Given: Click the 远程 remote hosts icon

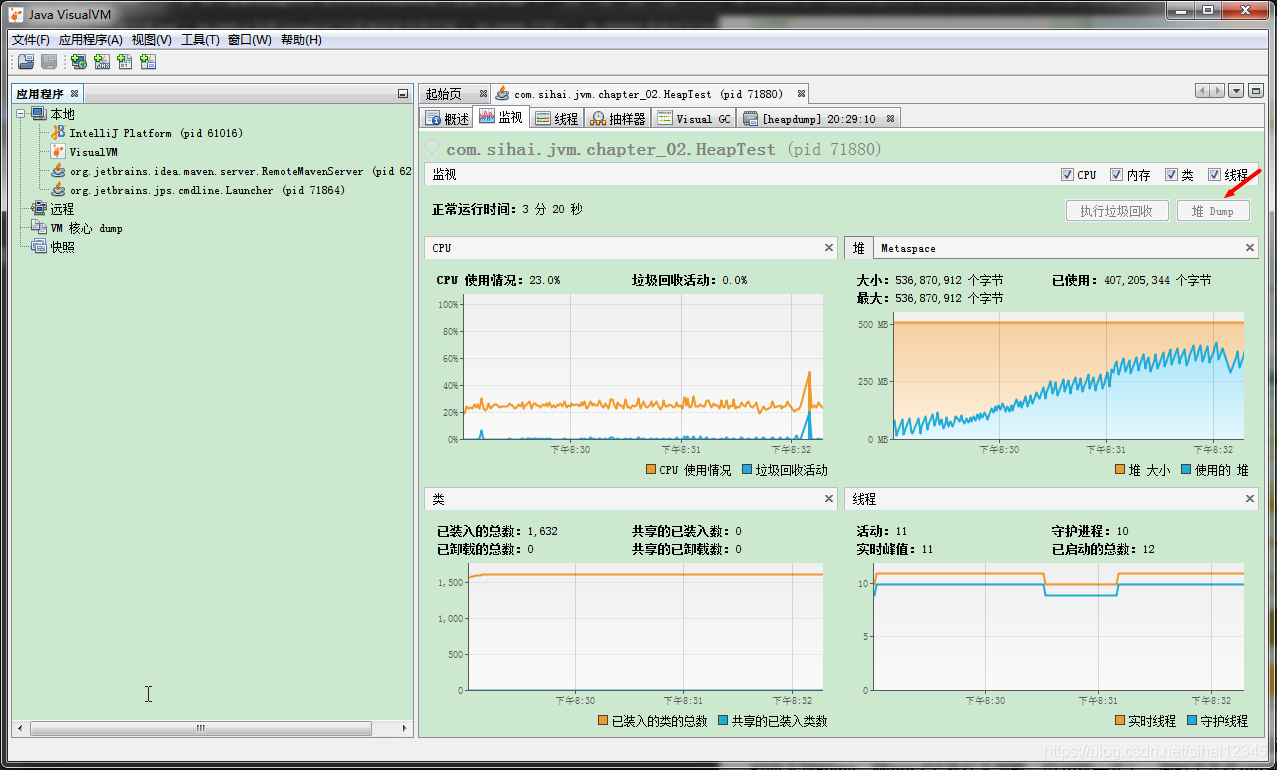Looking at the screenshot, I should pyautogui.click(x=39, y=209).
